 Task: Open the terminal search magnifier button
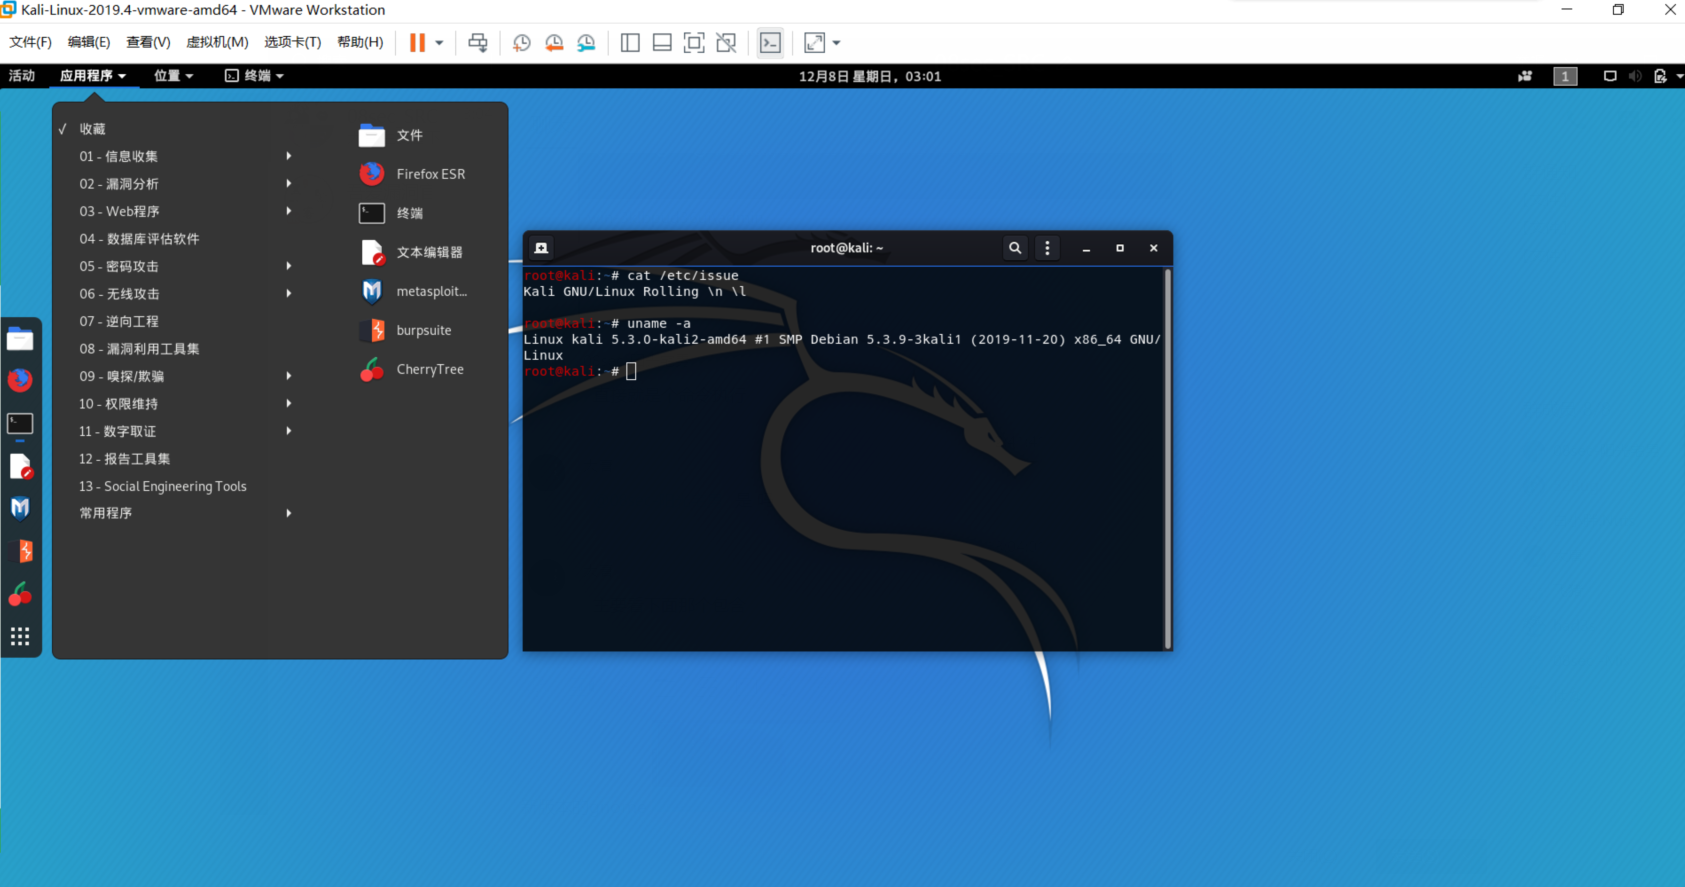1015,248
